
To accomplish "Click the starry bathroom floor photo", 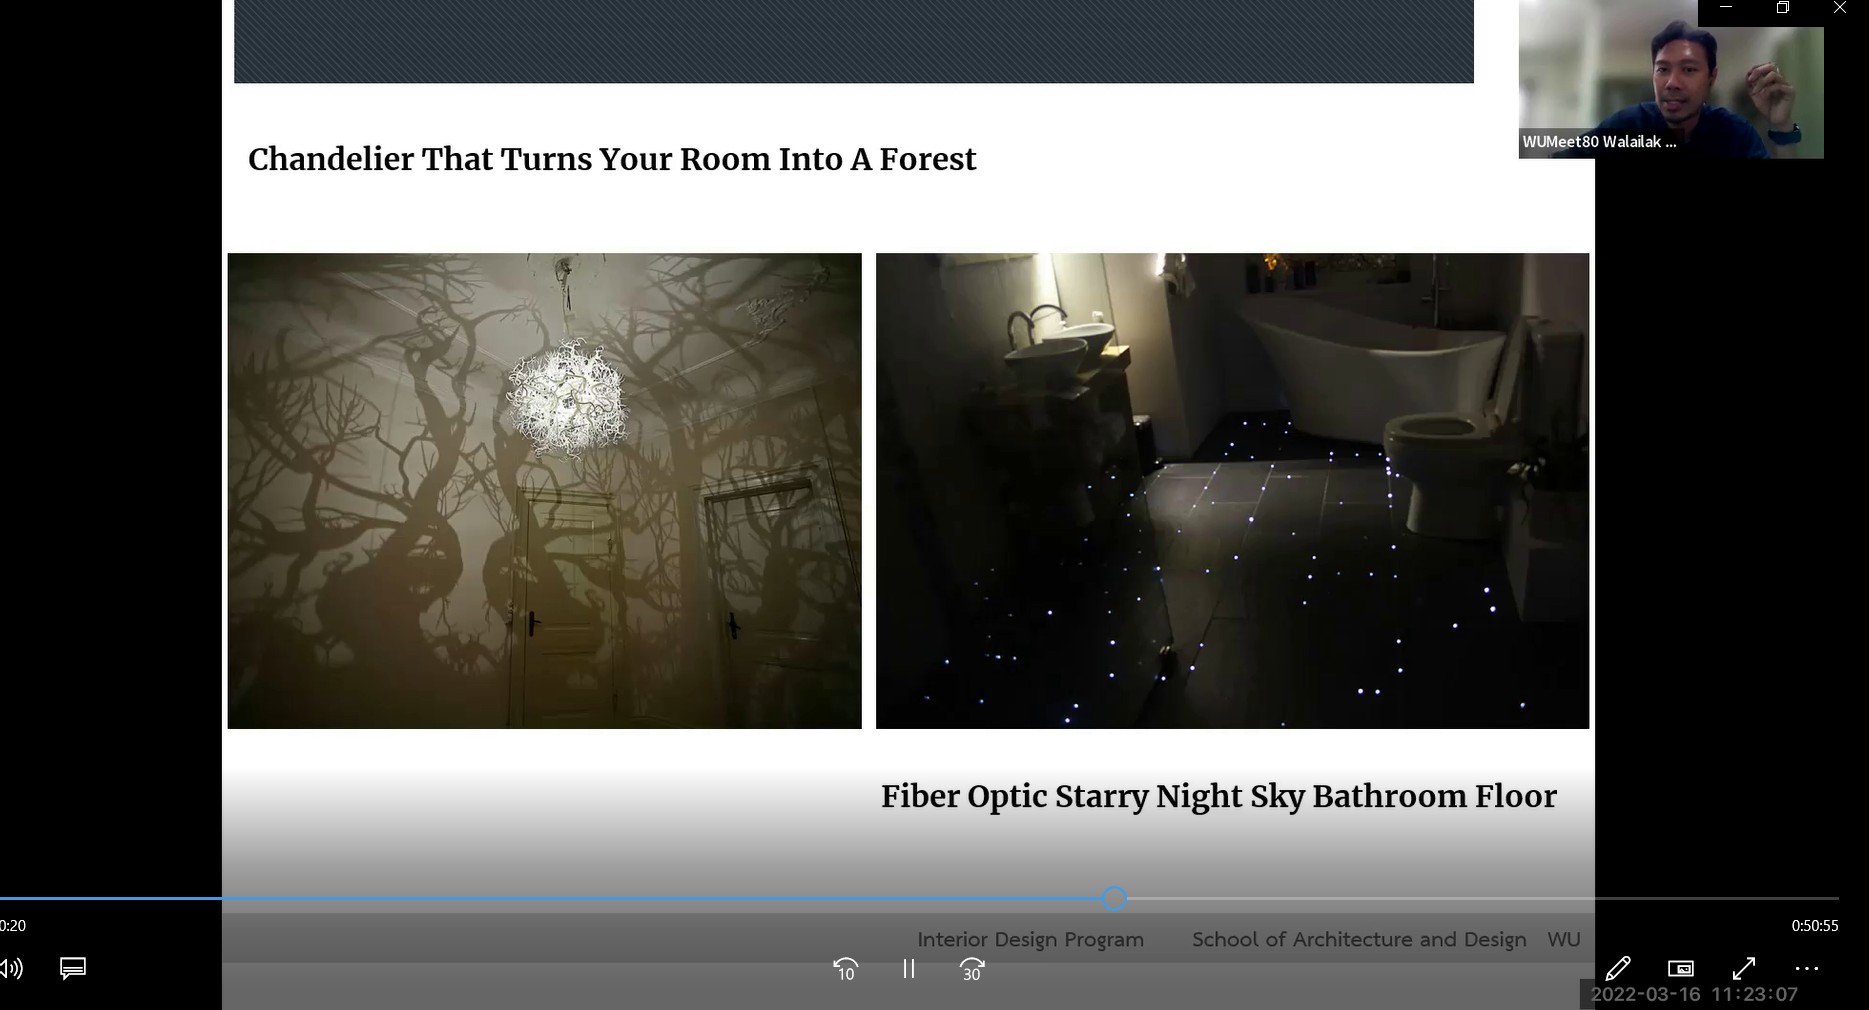I will pos(1232,490).
